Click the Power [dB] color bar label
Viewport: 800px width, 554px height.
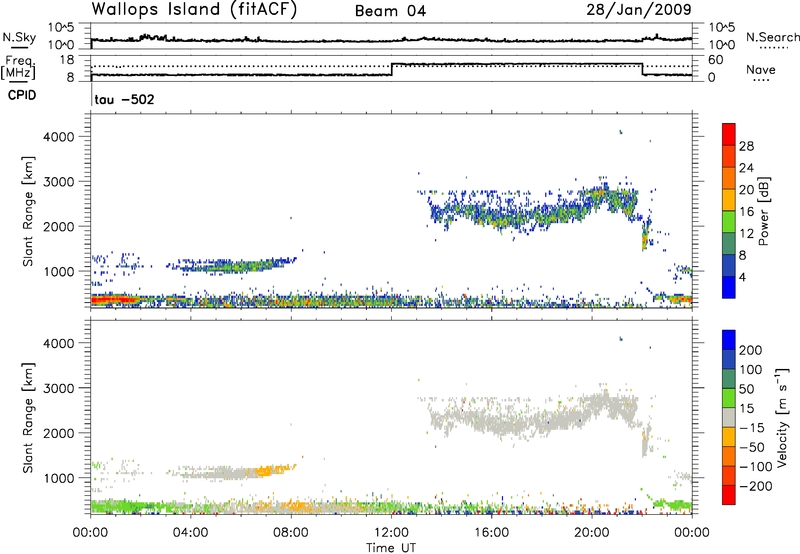(x=763, y=211)
